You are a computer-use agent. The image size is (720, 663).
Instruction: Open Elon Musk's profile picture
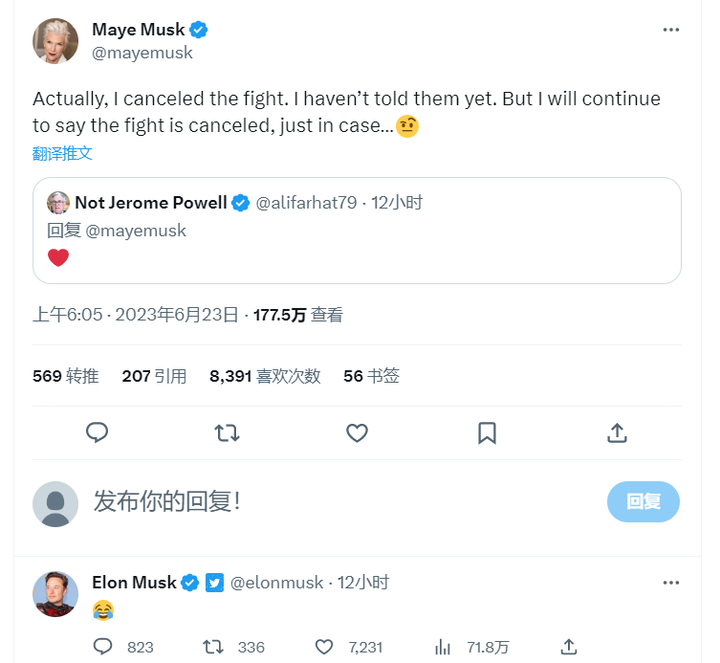(55, 594)
